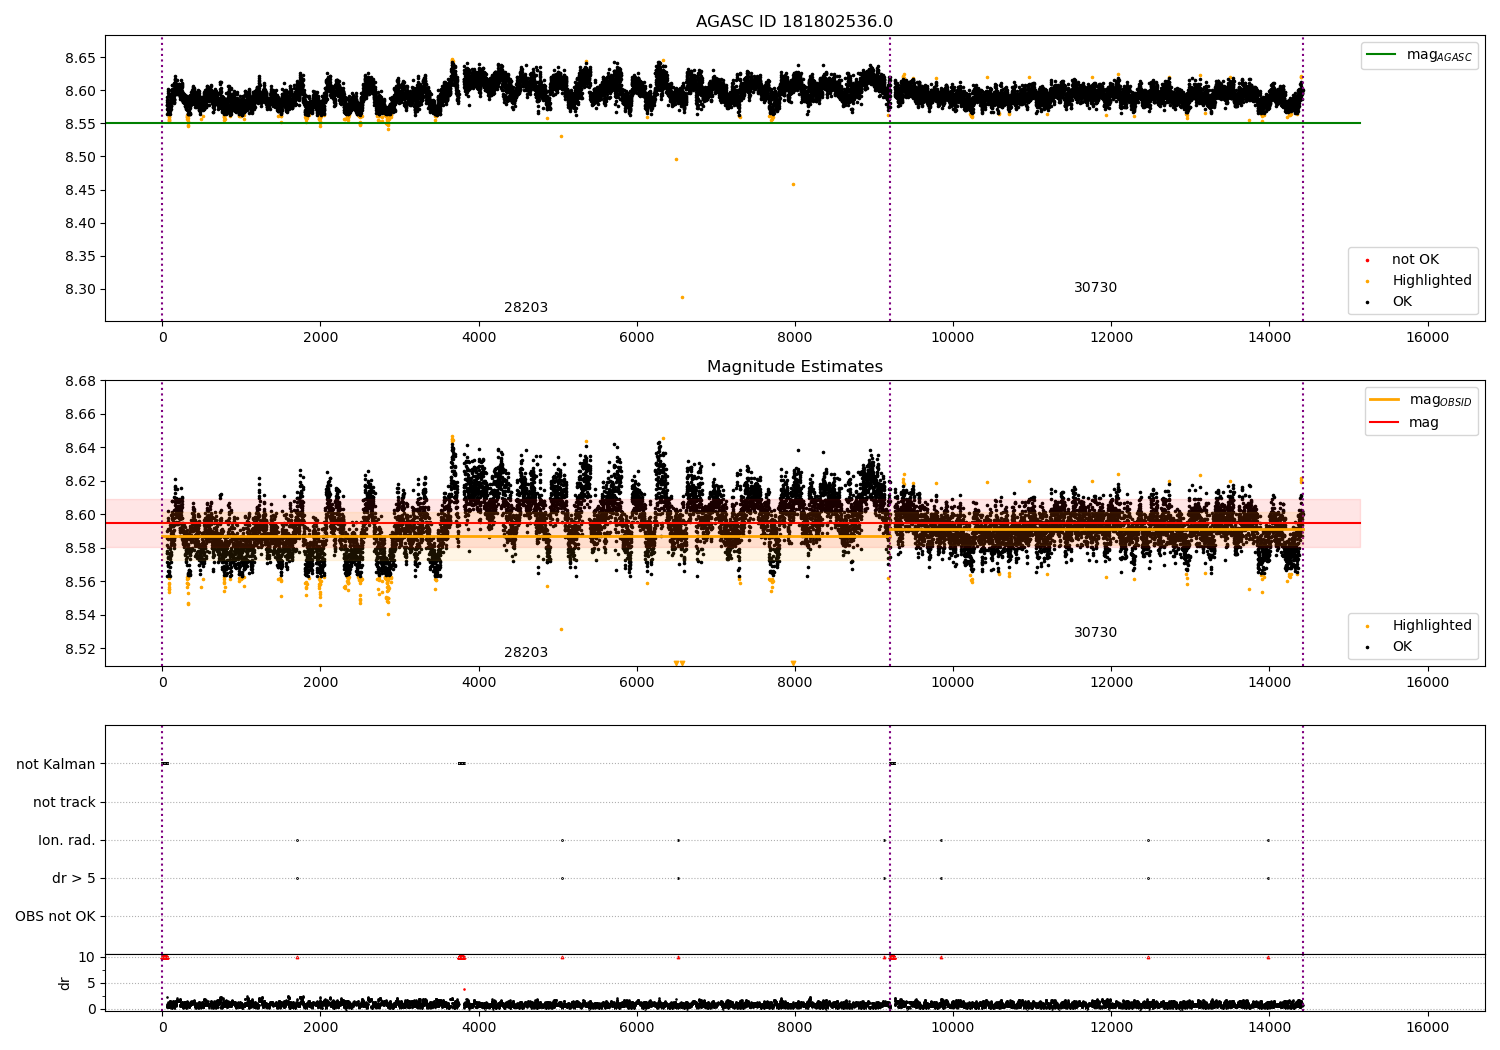The width and height of the screenshot is (1500, 1050).
Task: Click the orange outlier point near 8.50
Action: pos(676,159)
